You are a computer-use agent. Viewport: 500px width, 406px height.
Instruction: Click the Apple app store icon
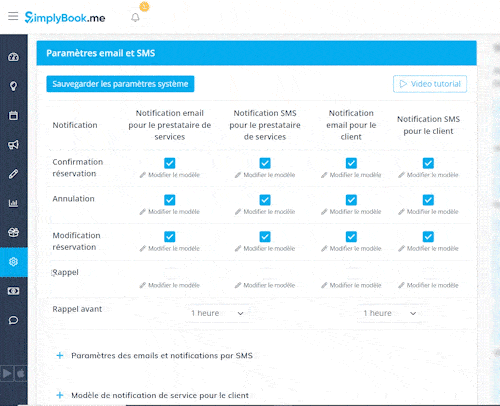pos(21,373)
